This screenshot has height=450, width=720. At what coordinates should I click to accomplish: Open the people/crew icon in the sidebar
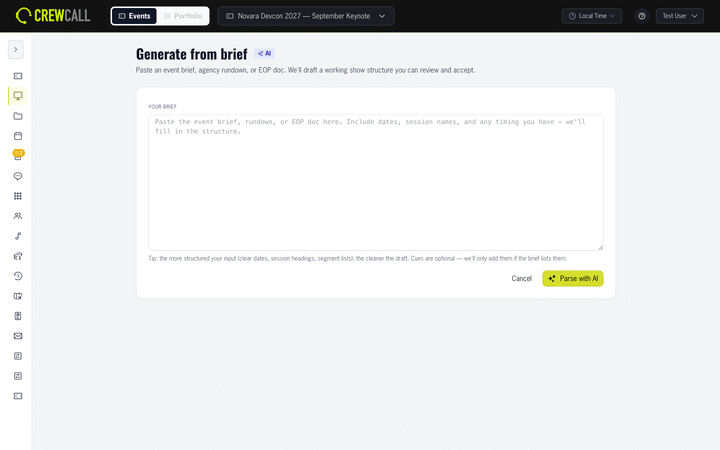[x=18, y=216]
